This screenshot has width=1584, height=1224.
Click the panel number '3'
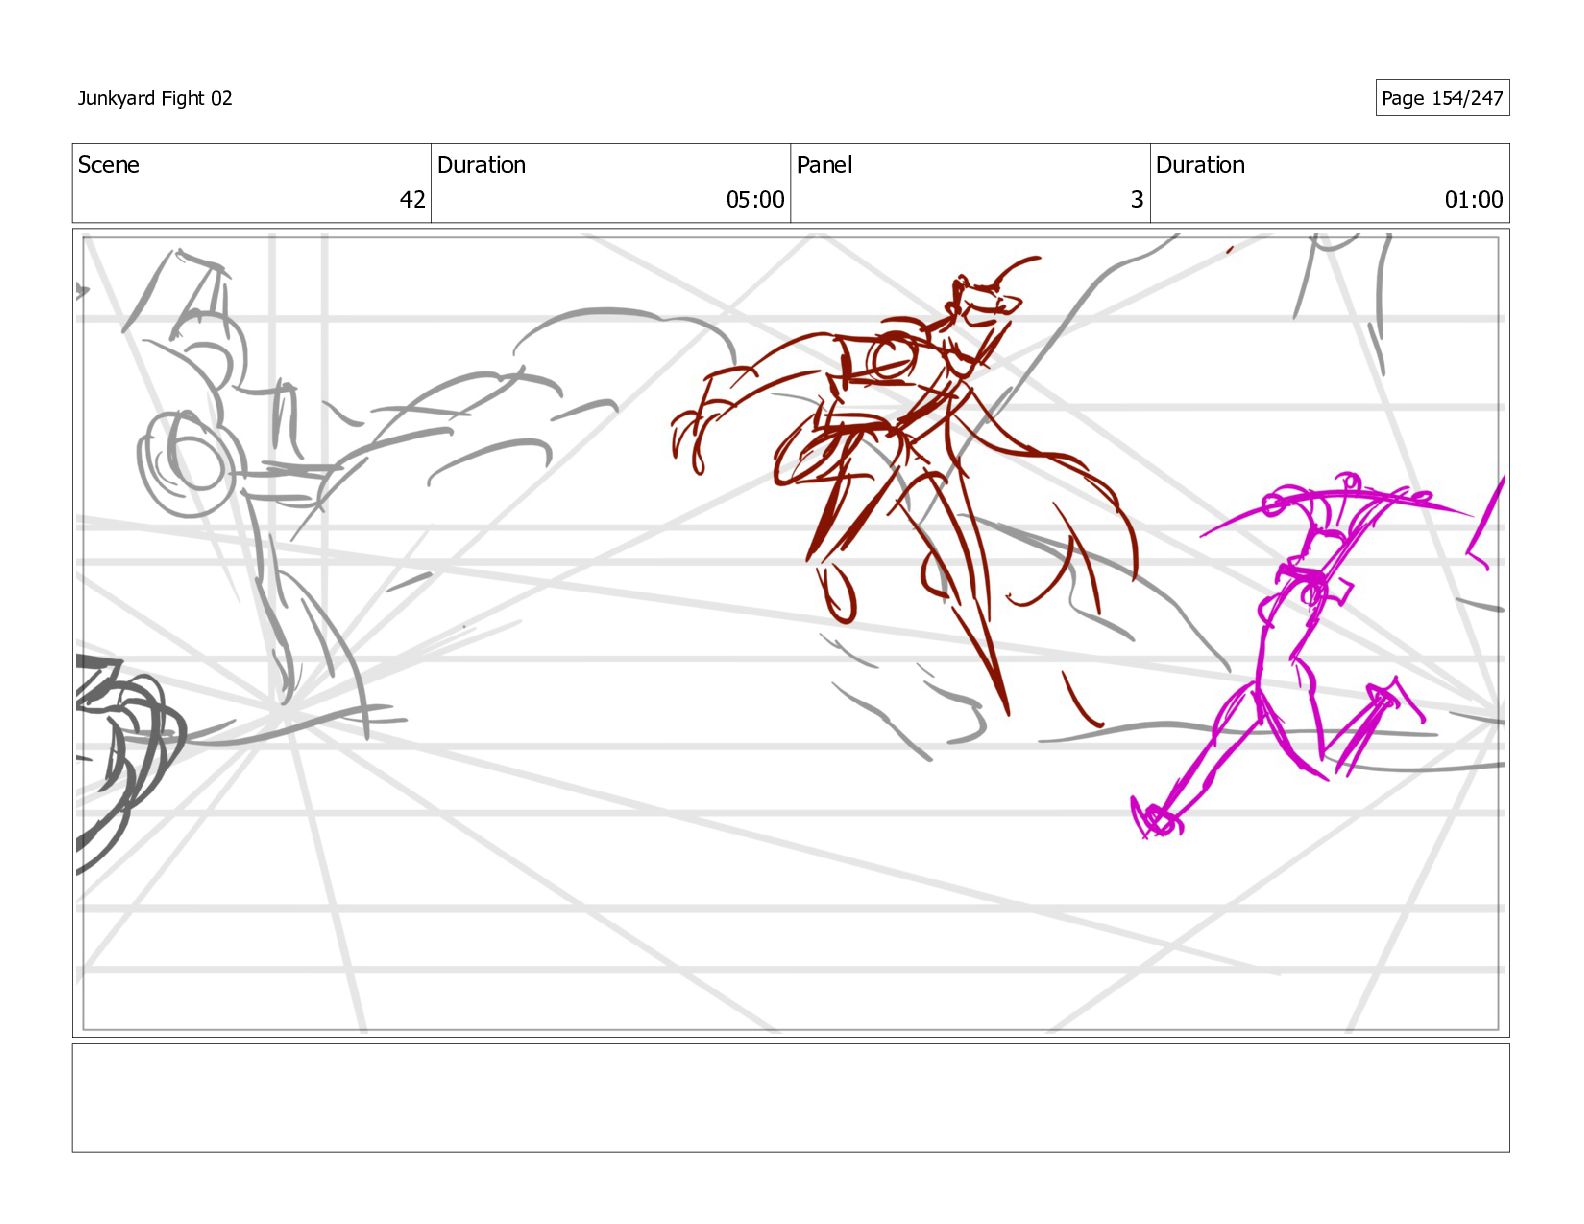(x=1137, y=200)
